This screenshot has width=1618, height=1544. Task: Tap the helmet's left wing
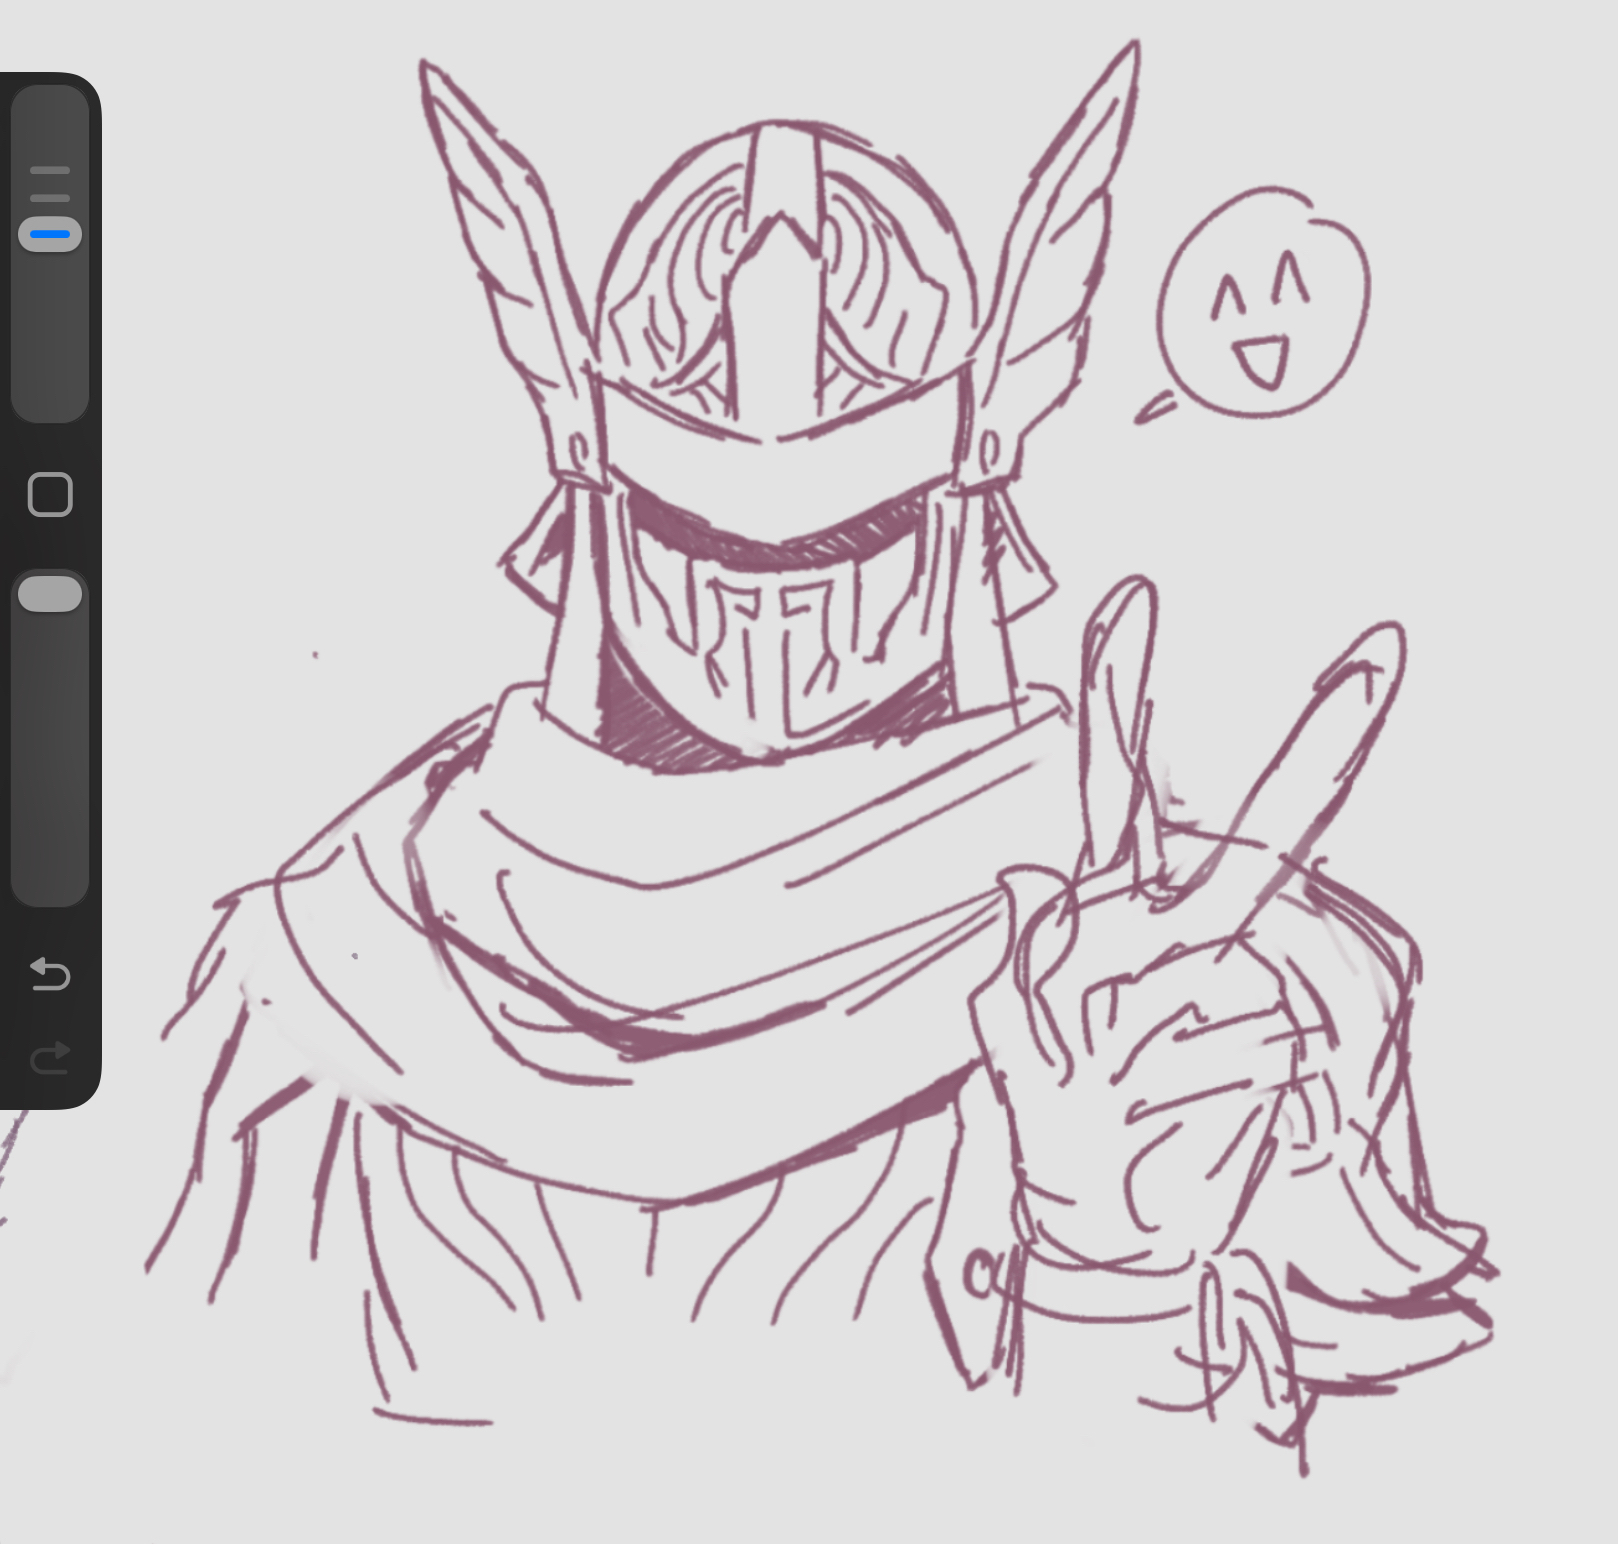point(500,250)
